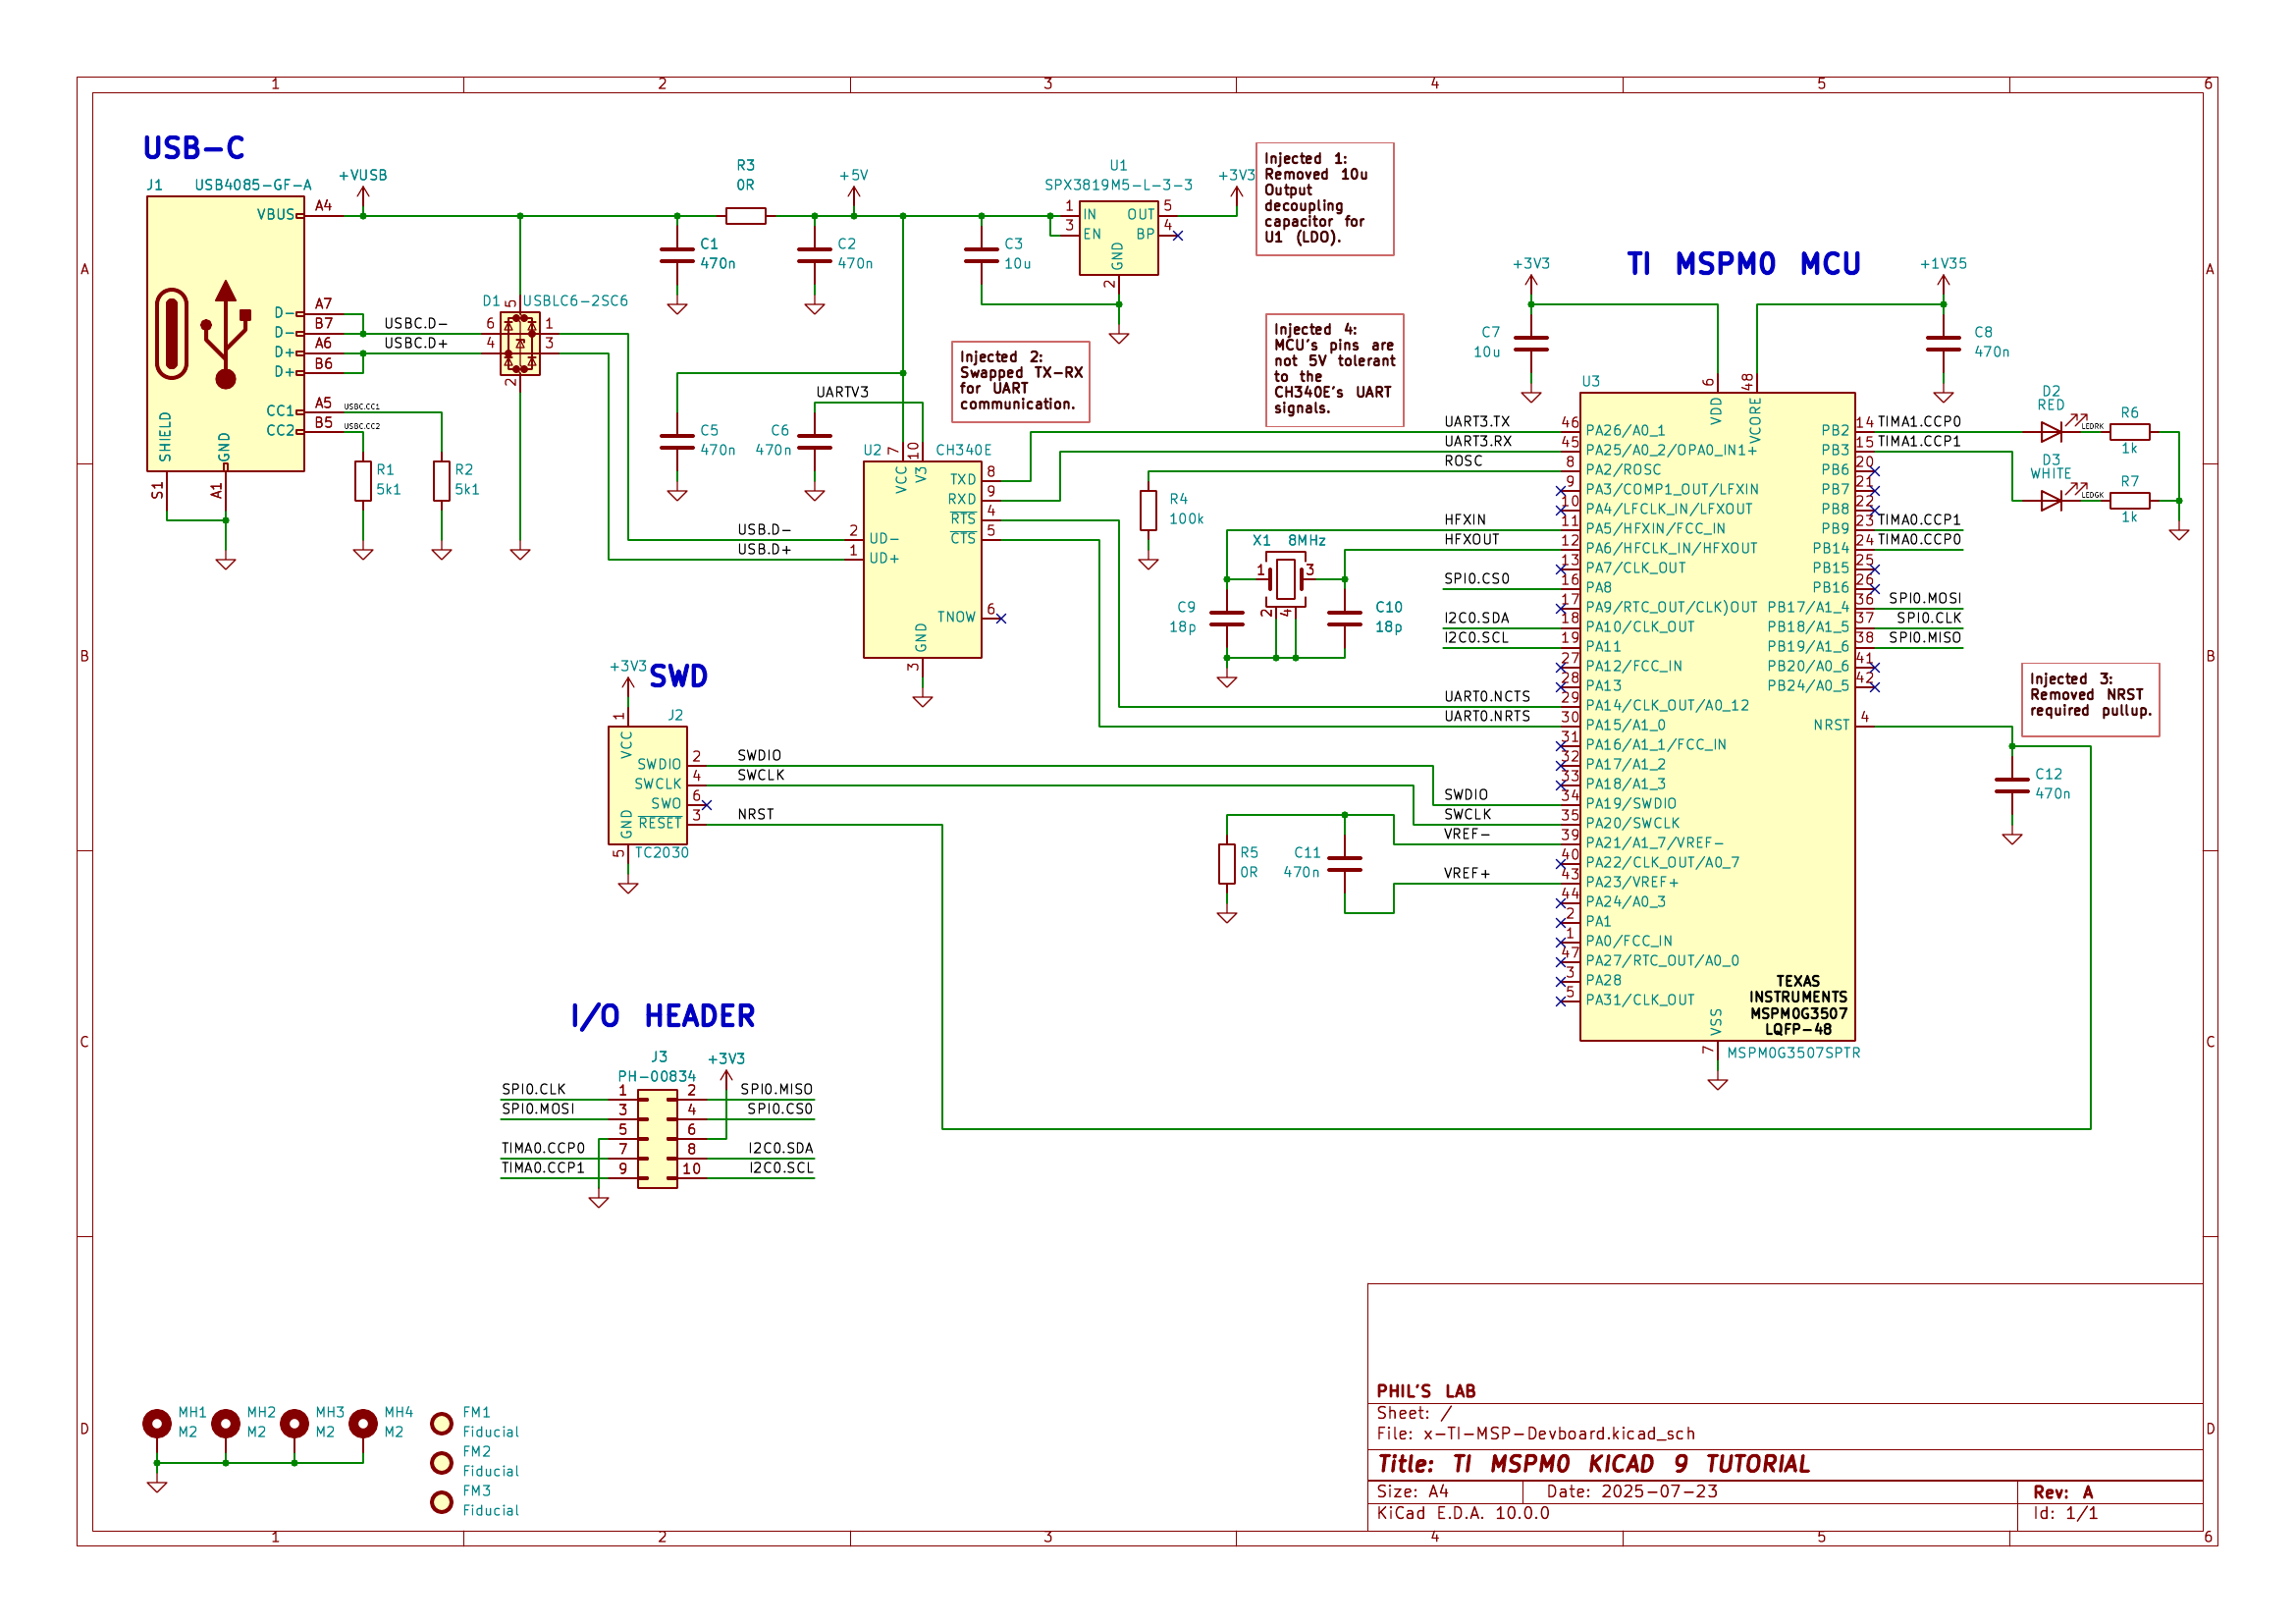Select fiducial FM3 symbol
This screenshot has height=1624, width=2296.
pos(441,1501)
